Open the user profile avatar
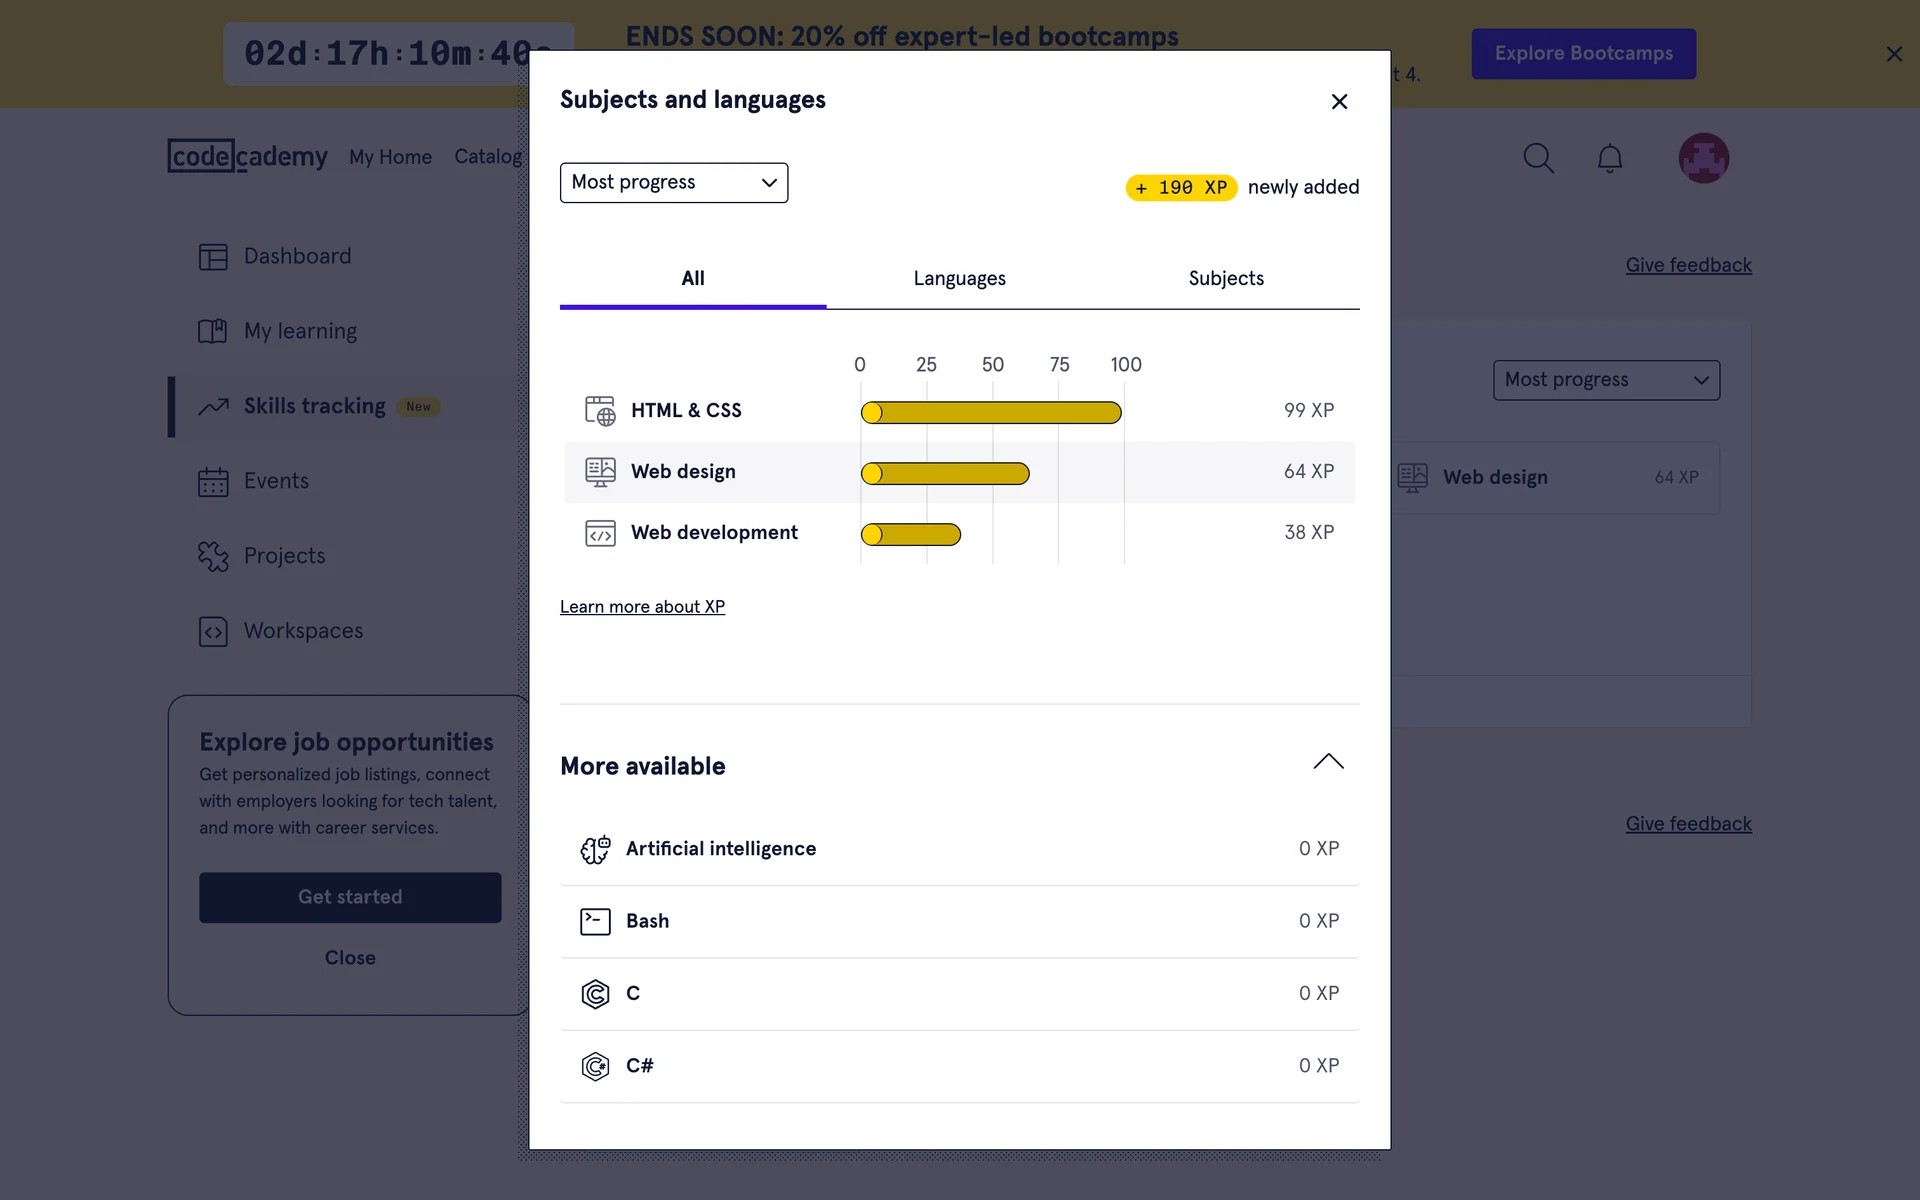Image resolution: width=1920 pixels, height=1200 pixels. tap(1703, 158)
